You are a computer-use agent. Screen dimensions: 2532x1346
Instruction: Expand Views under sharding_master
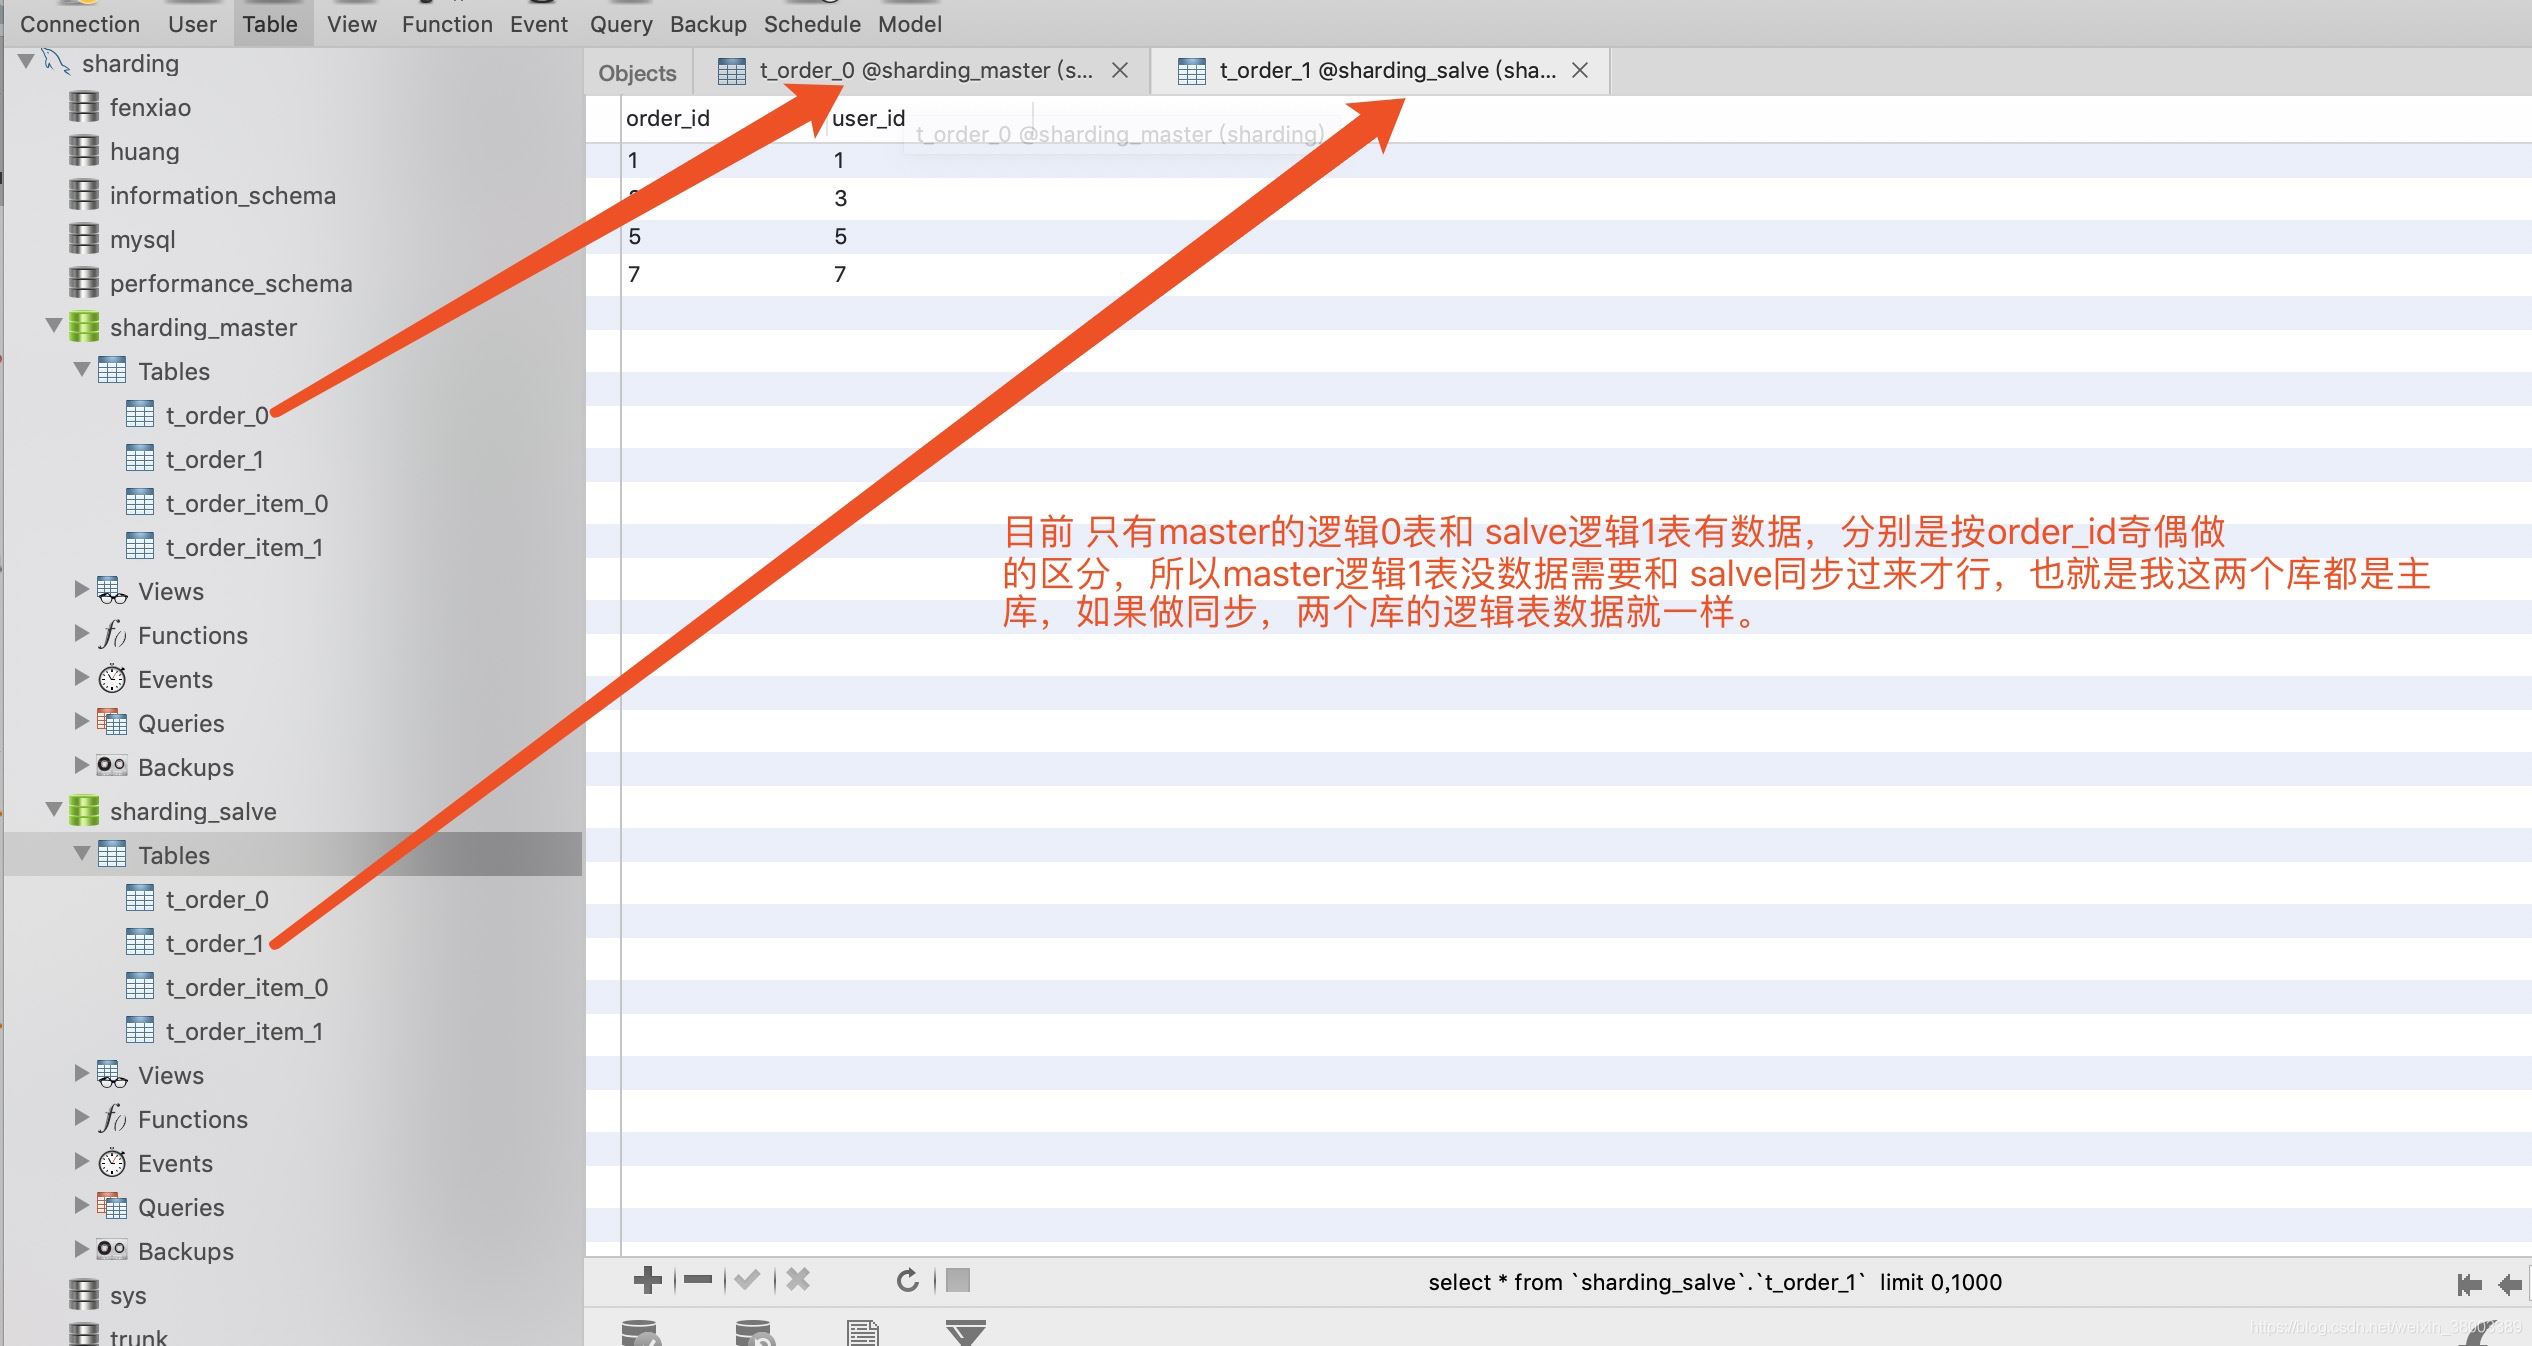pos(82,590)
